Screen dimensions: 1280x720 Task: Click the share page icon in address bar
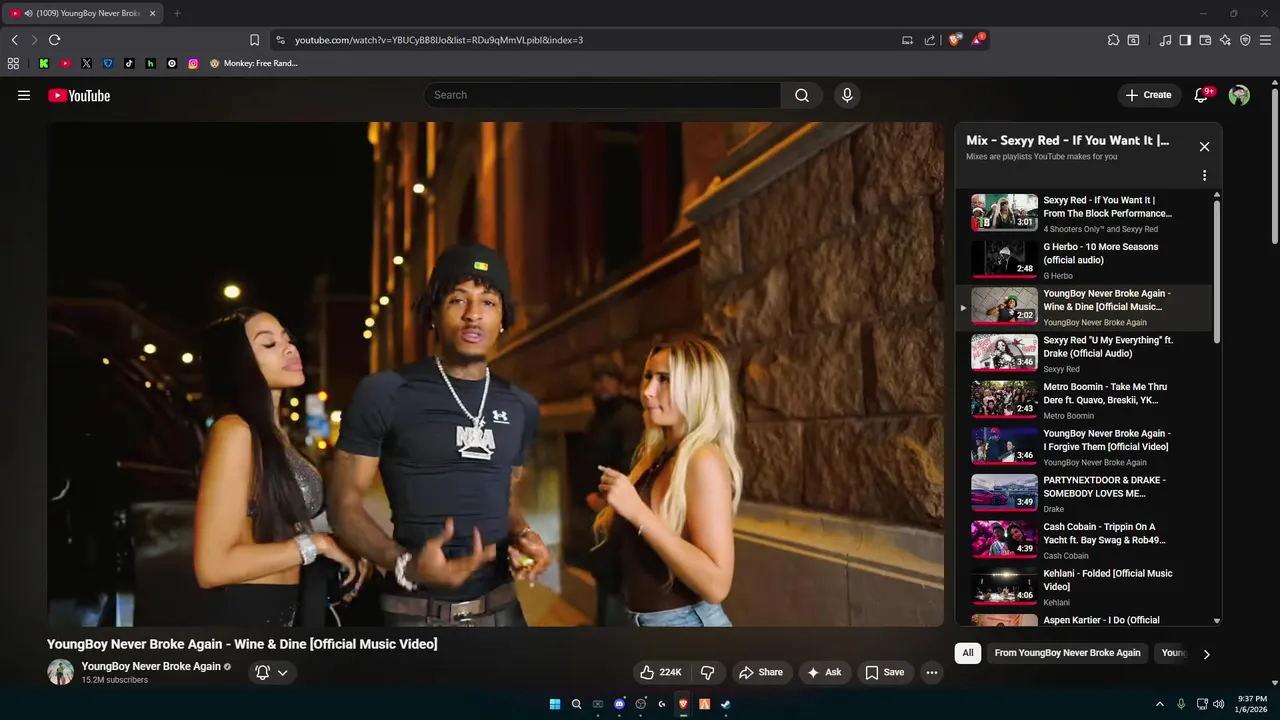coord(930,40)
